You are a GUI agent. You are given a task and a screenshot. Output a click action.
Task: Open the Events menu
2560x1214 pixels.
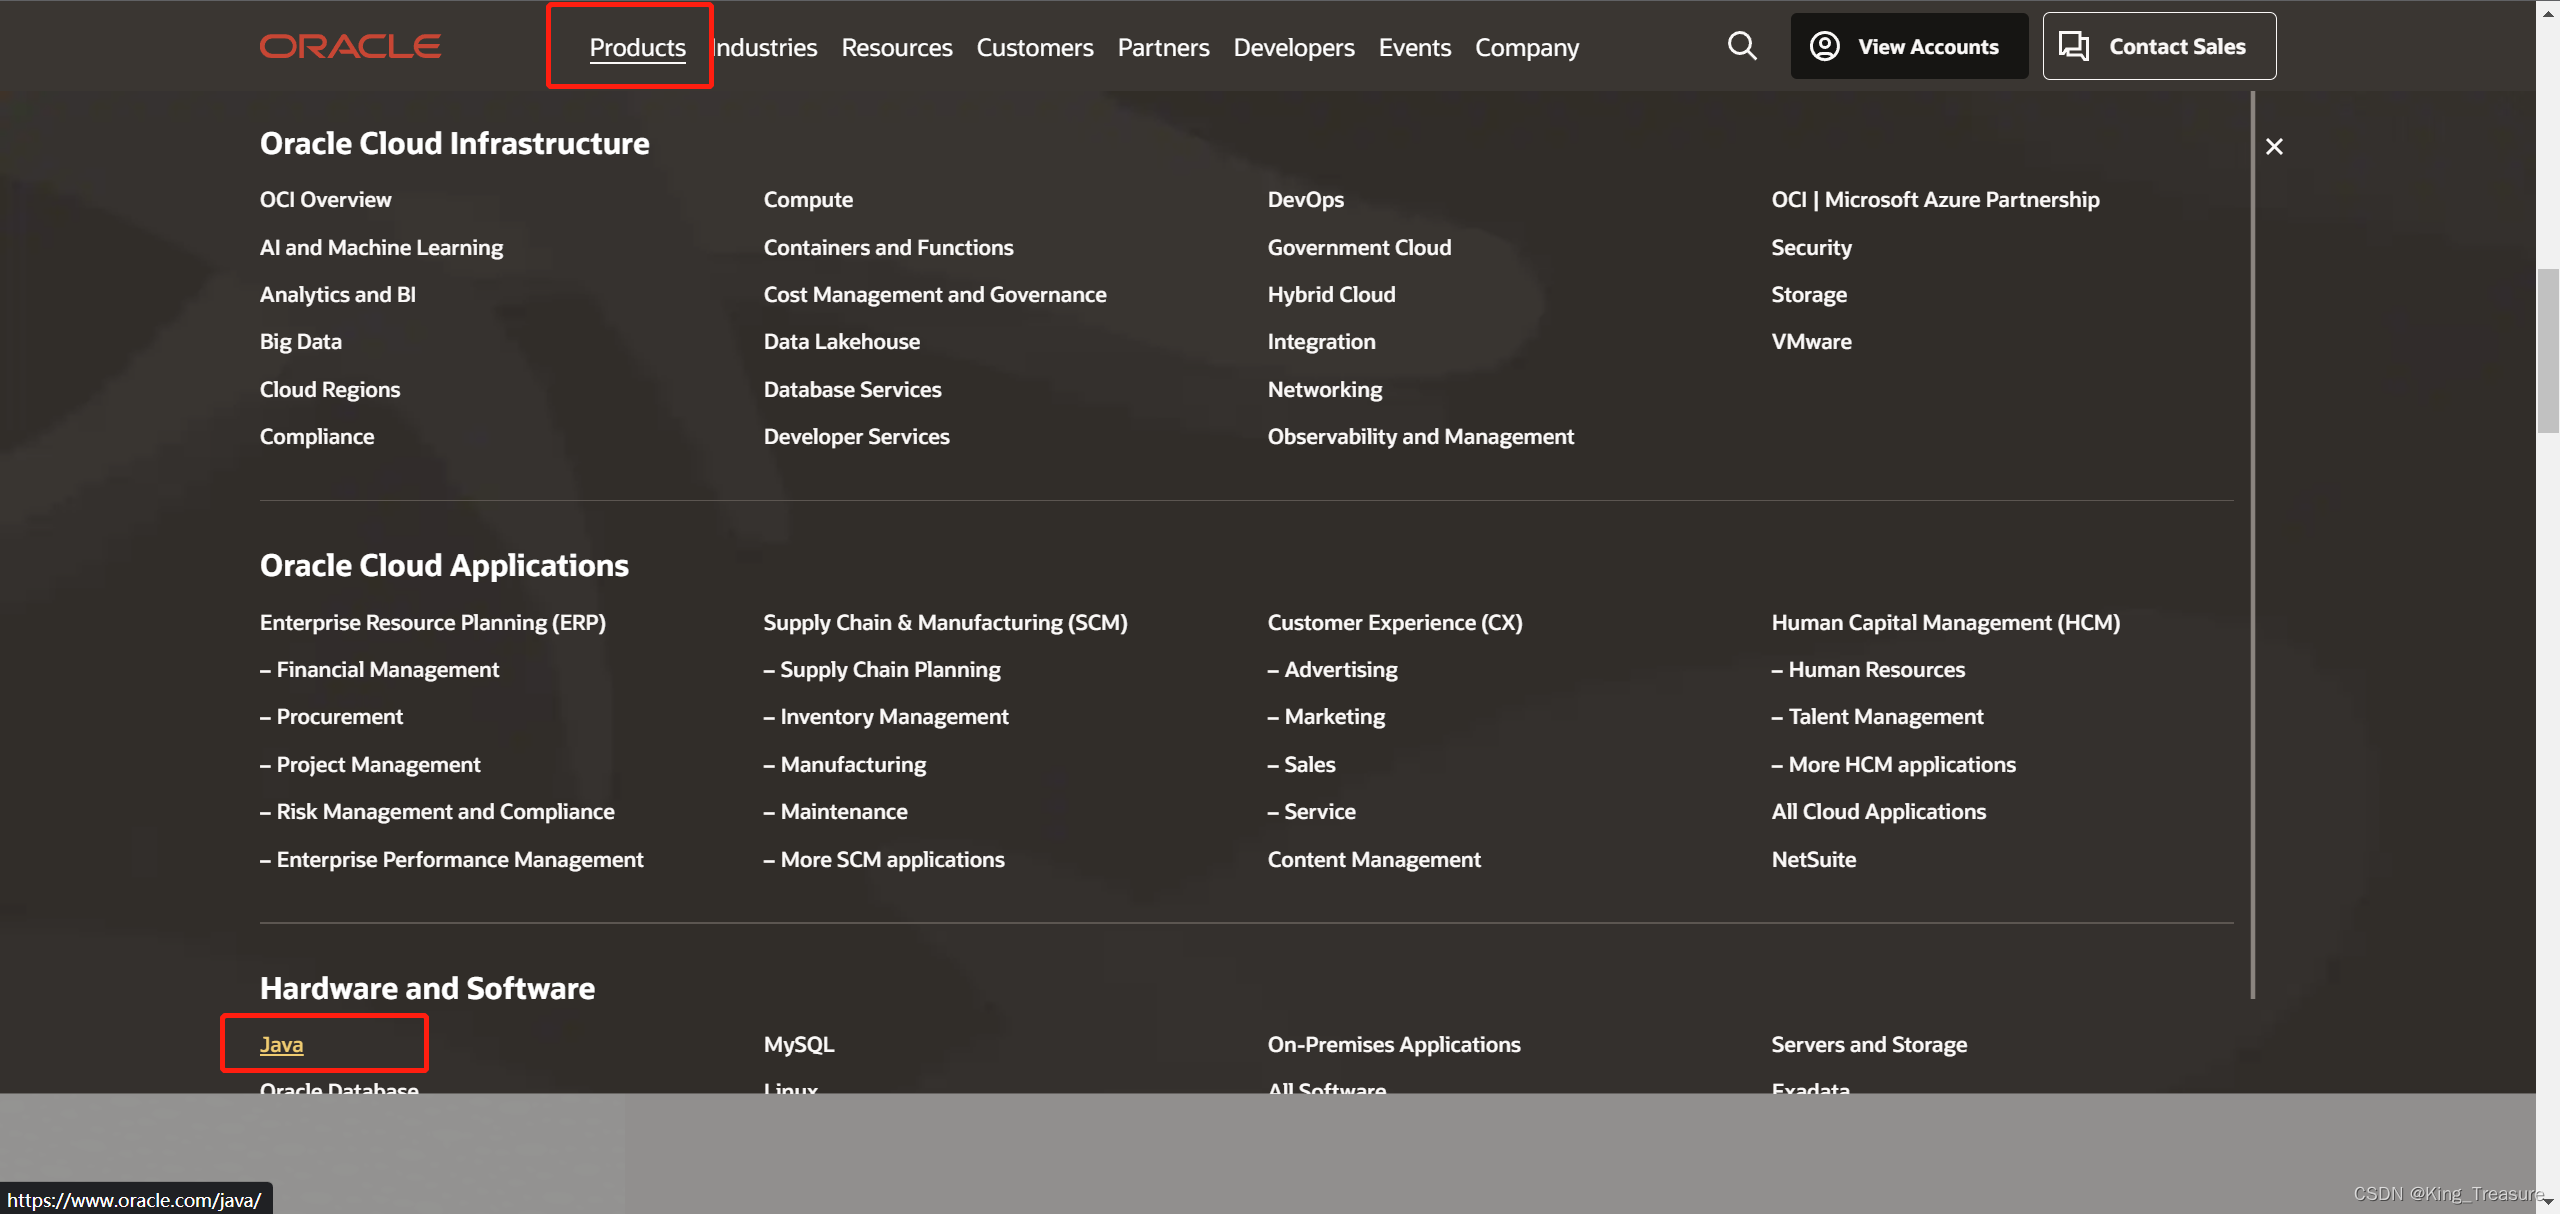pos(1414,47)
